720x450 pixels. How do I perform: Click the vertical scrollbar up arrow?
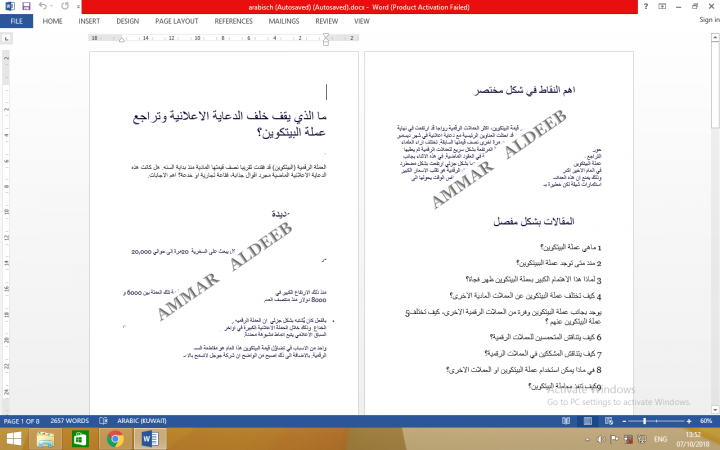coord(715,38)
